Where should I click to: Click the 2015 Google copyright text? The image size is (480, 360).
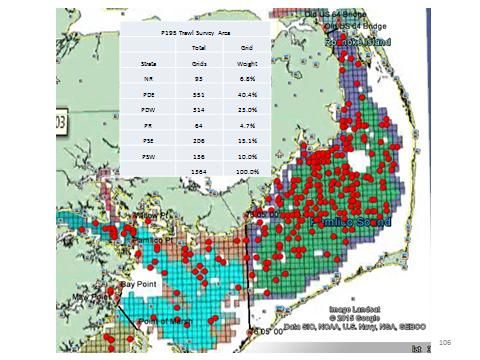click(355, 318)
